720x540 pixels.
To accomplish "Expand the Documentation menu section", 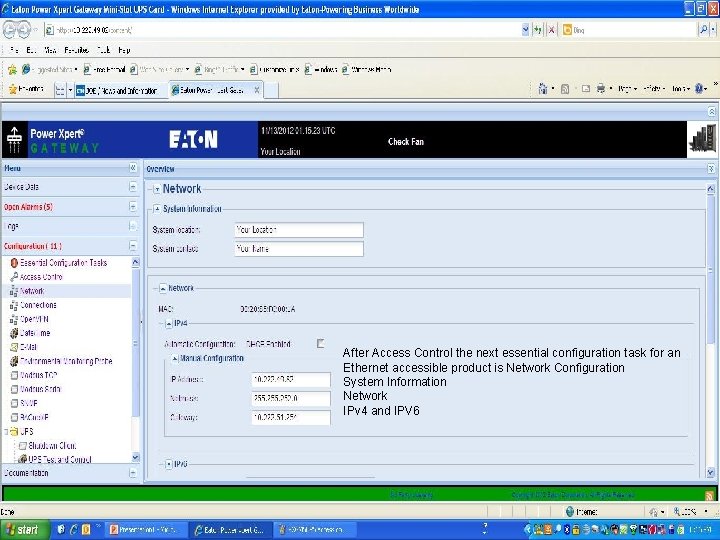I will 133,472.
